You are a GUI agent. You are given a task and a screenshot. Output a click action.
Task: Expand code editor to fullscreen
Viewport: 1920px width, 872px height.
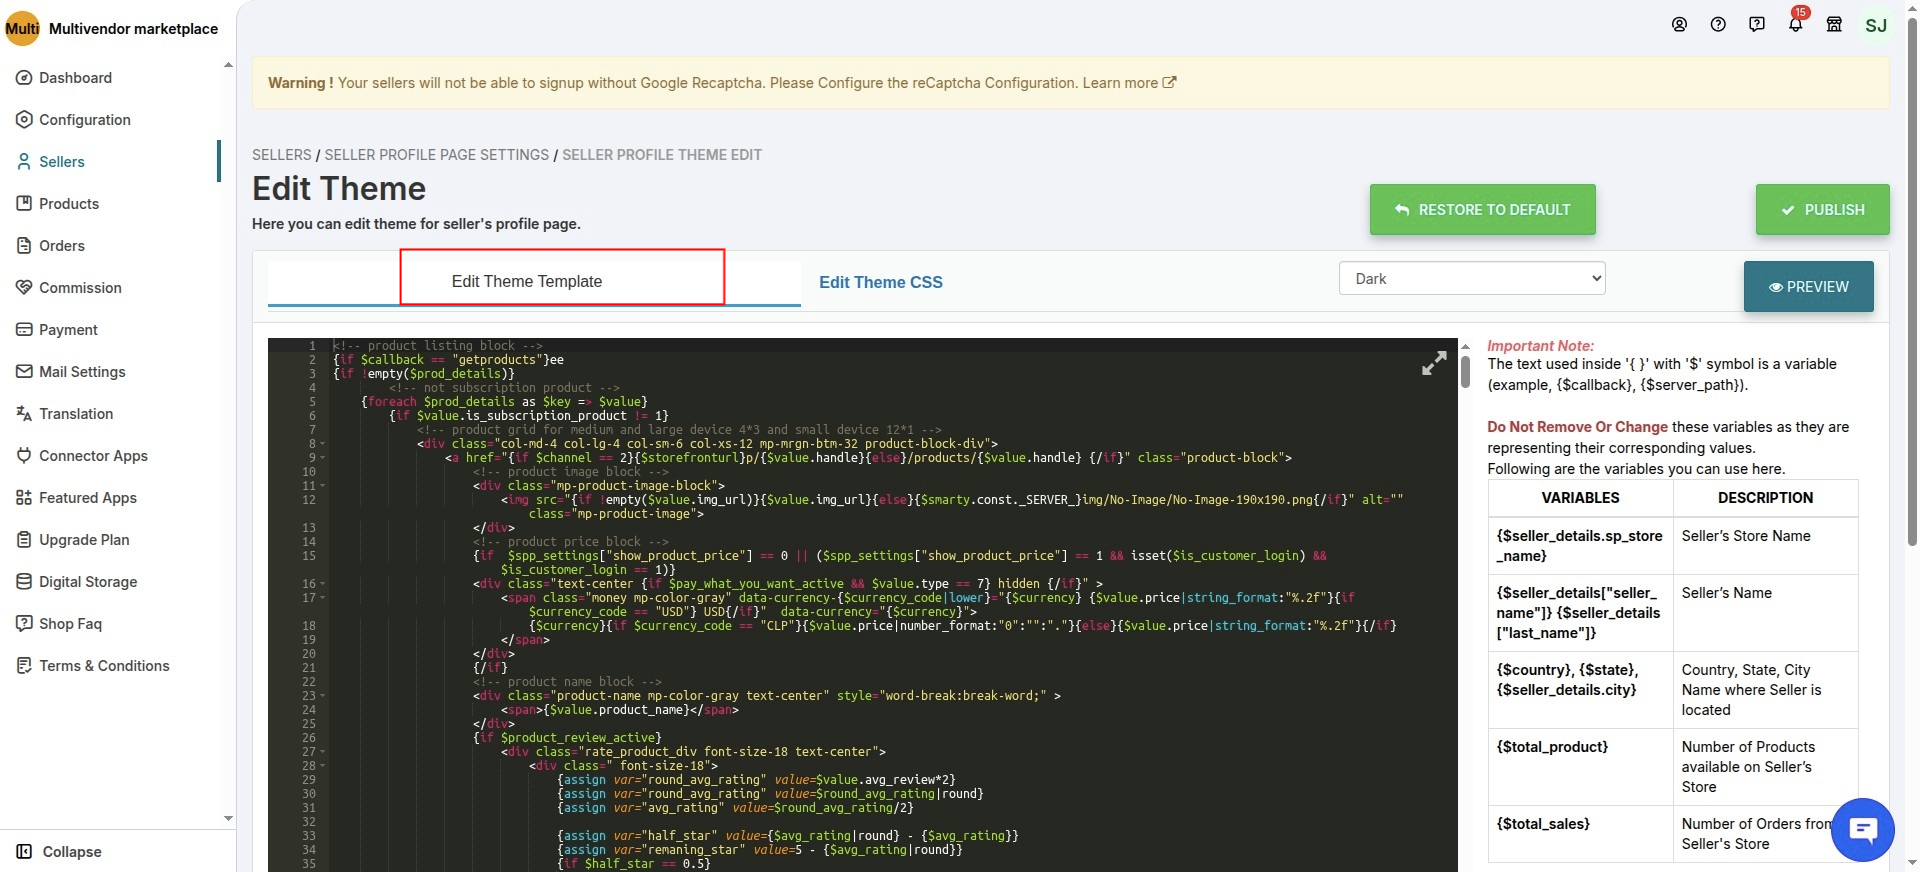coord(1434,363)
